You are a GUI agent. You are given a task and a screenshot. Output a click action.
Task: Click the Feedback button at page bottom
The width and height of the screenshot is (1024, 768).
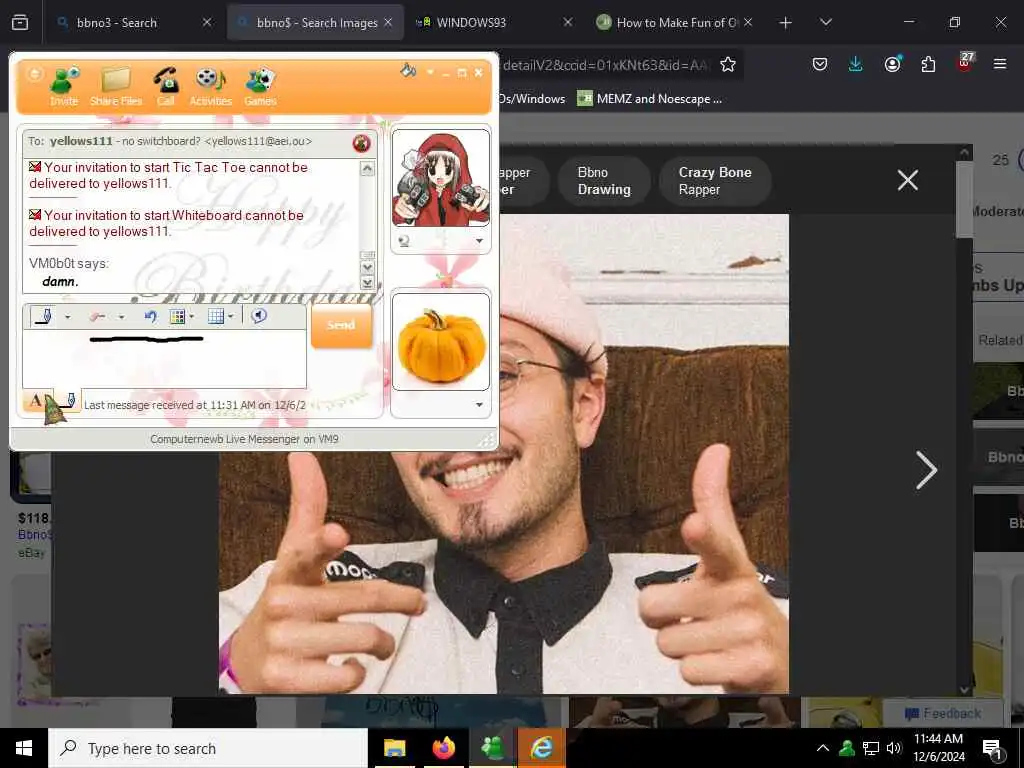943,713
